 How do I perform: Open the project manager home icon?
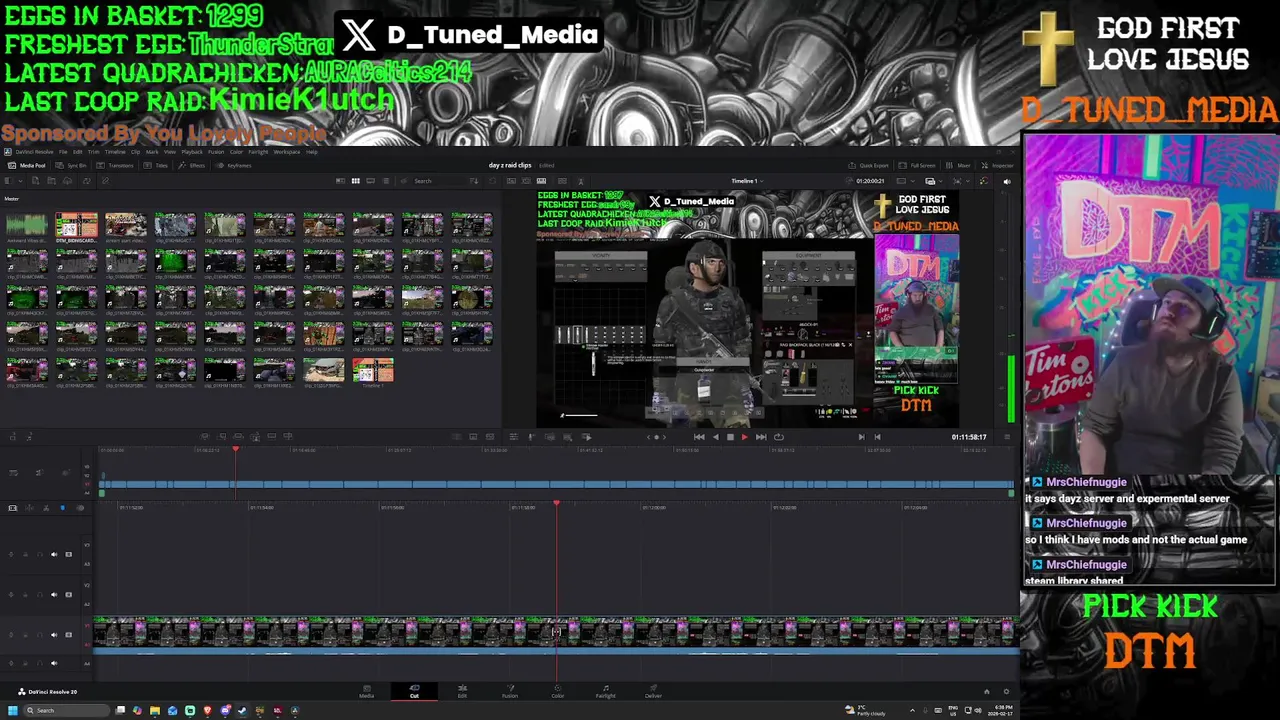(987, 692)
